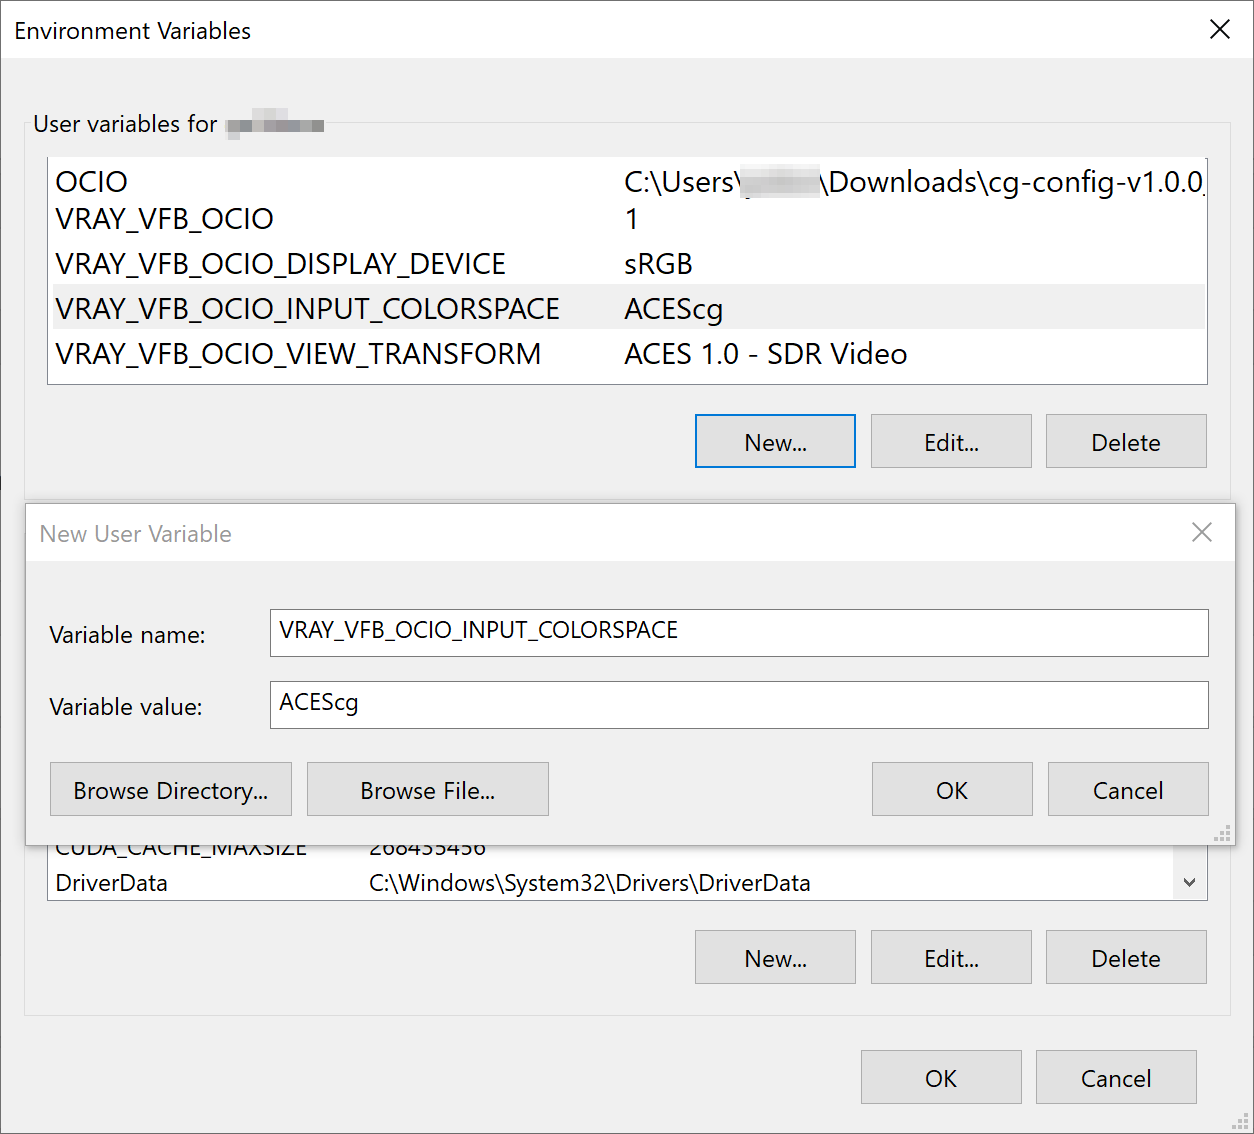Delete the selected user variable
Viewport: 1254px width, 1134px height.
coord(1126,441)
